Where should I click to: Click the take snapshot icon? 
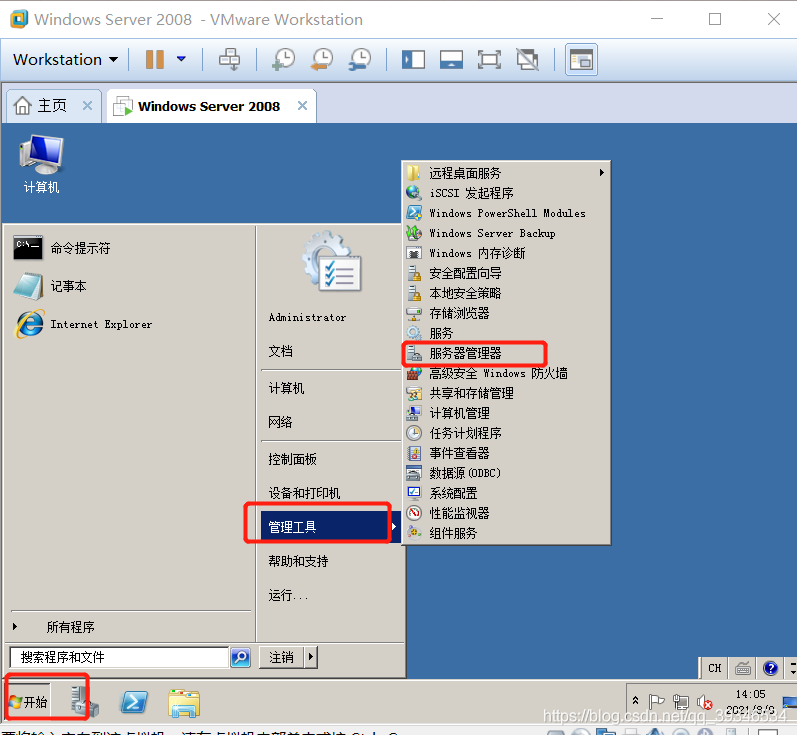click(284, 59)
